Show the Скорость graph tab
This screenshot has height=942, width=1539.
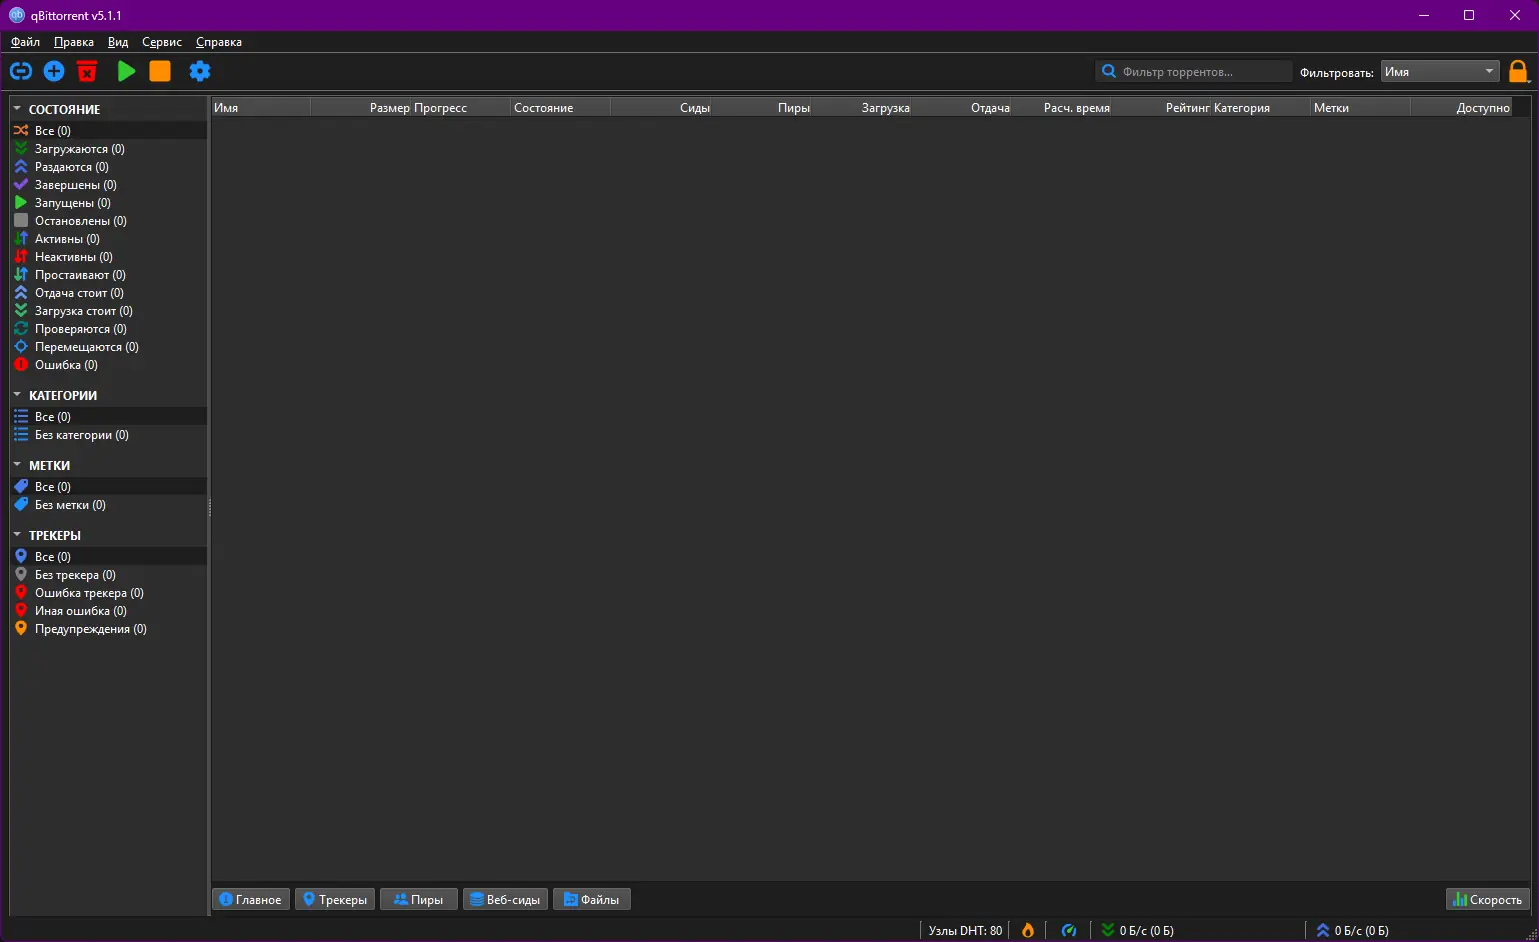pyautogui.click(x=1488, y=900)
